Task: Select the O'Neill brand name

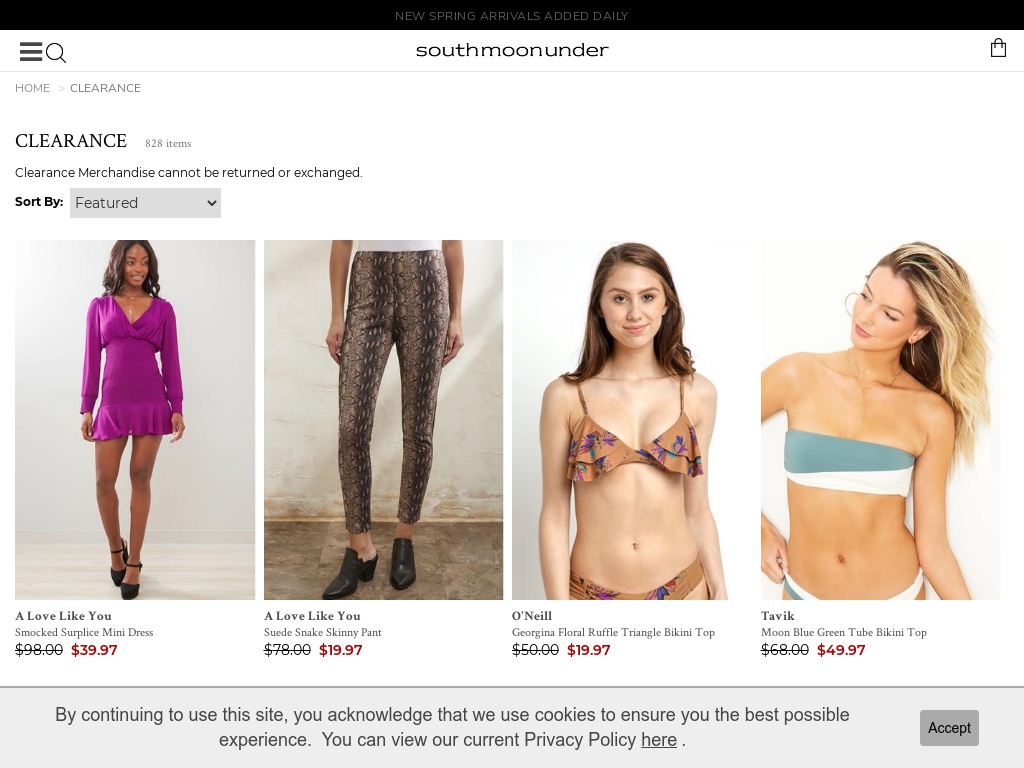Action: pyautogui.click(x=532, y=616)
